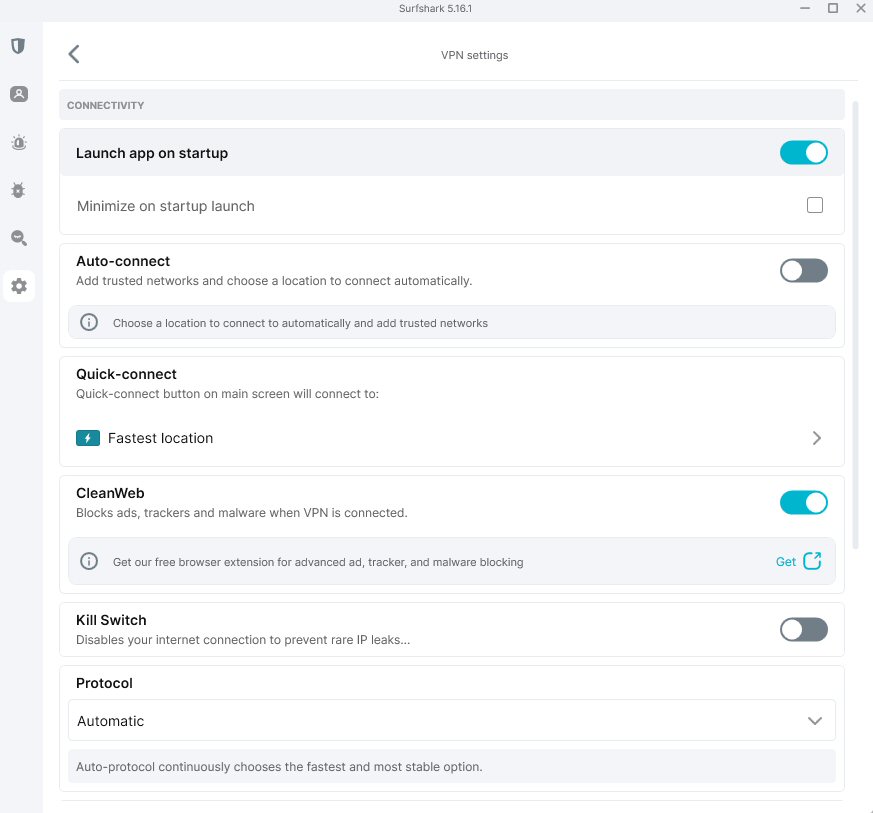Click the Protocol dropdown arrow
The height and width of the screenshot is (813, 873).
pyautogui.click(x=815, y=721)
